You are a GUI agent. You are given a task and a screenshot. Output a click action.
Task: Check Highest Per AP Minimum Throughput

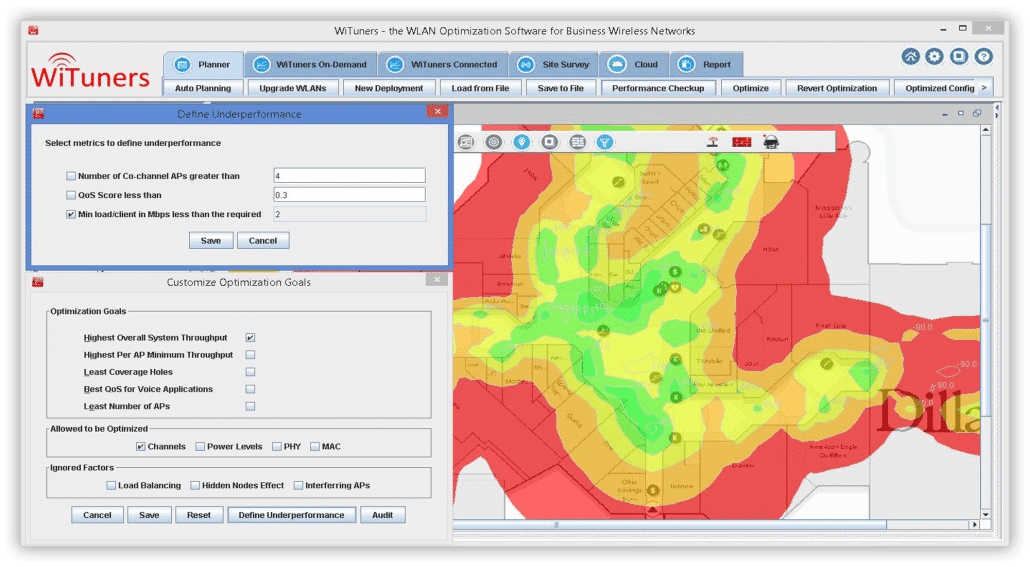pyautogui.click(x=250, y=355)
